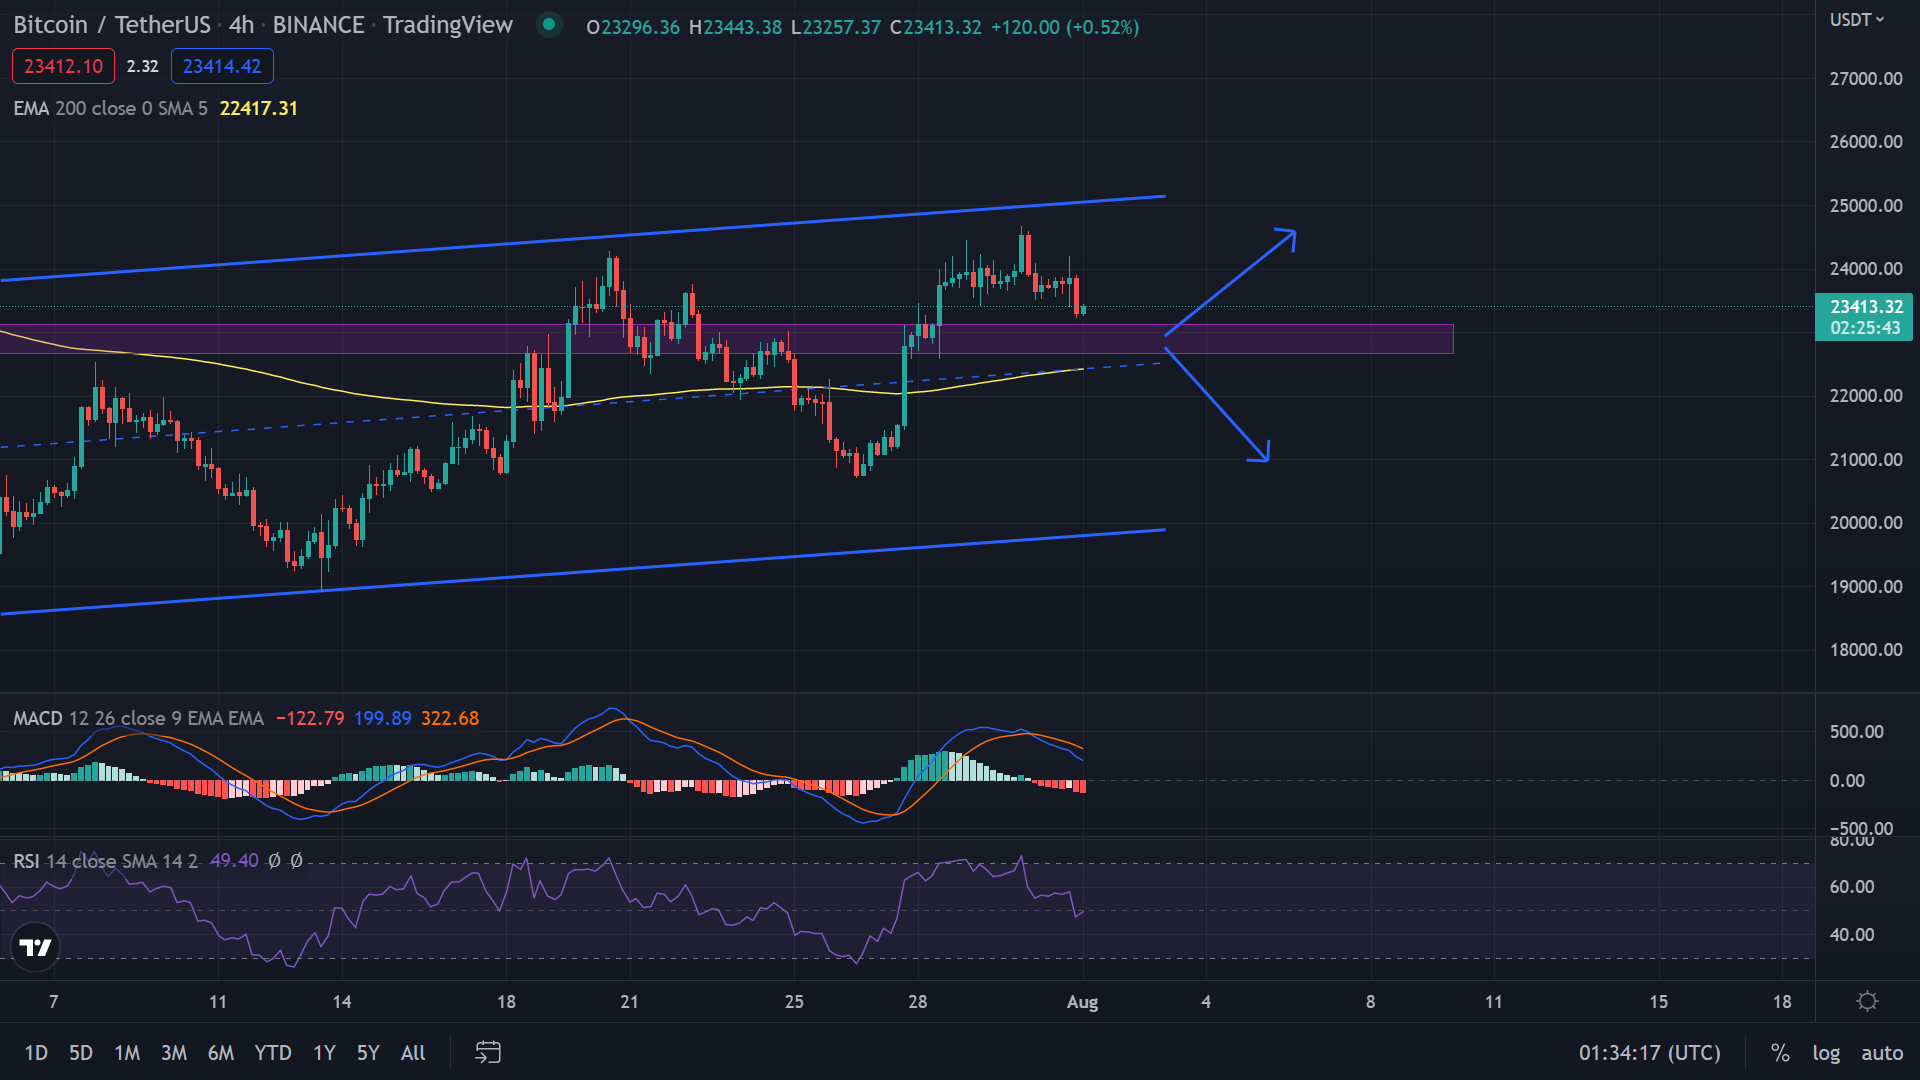Screen dimensions: 1920x1080
Task: Toggle percent scale mode
Action: (x=1780, y=1052)
